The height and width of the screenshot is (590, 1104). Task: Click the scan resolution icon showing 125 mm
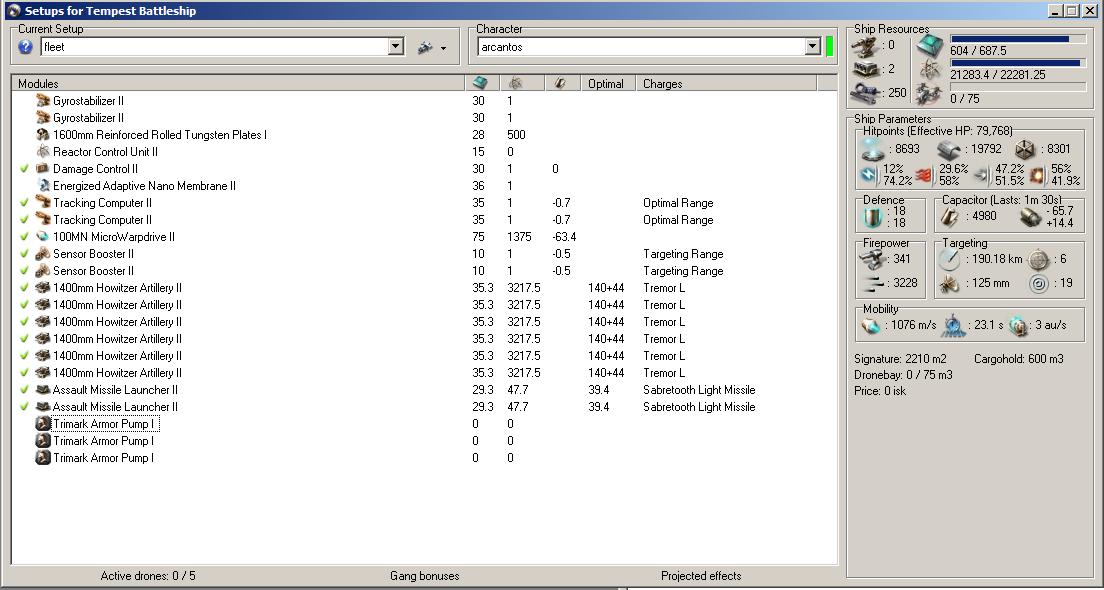(x=950, y=283)
